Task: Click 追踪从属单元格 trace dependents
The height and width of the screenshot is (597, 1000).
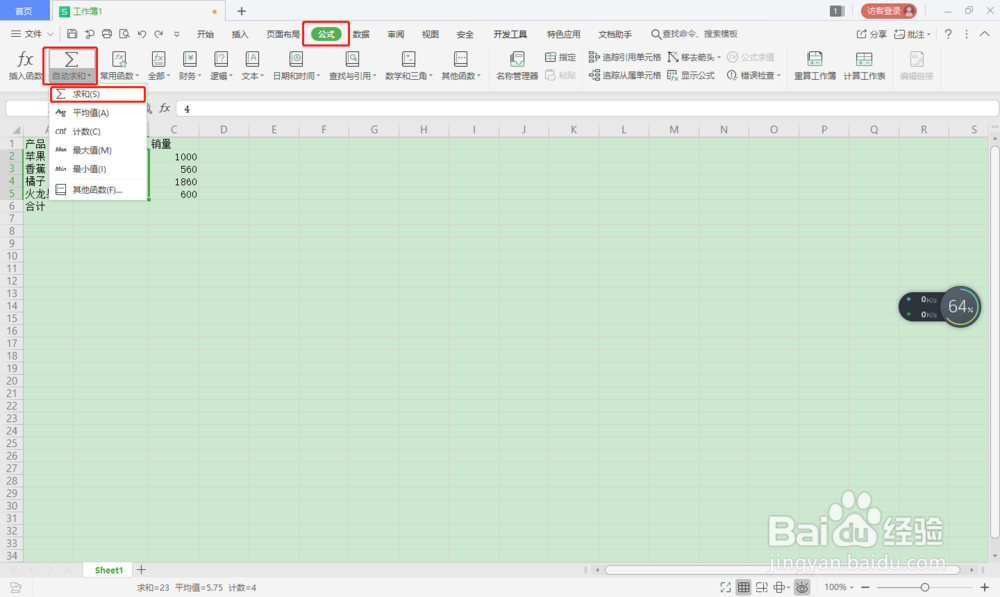Action: (624, 75)
